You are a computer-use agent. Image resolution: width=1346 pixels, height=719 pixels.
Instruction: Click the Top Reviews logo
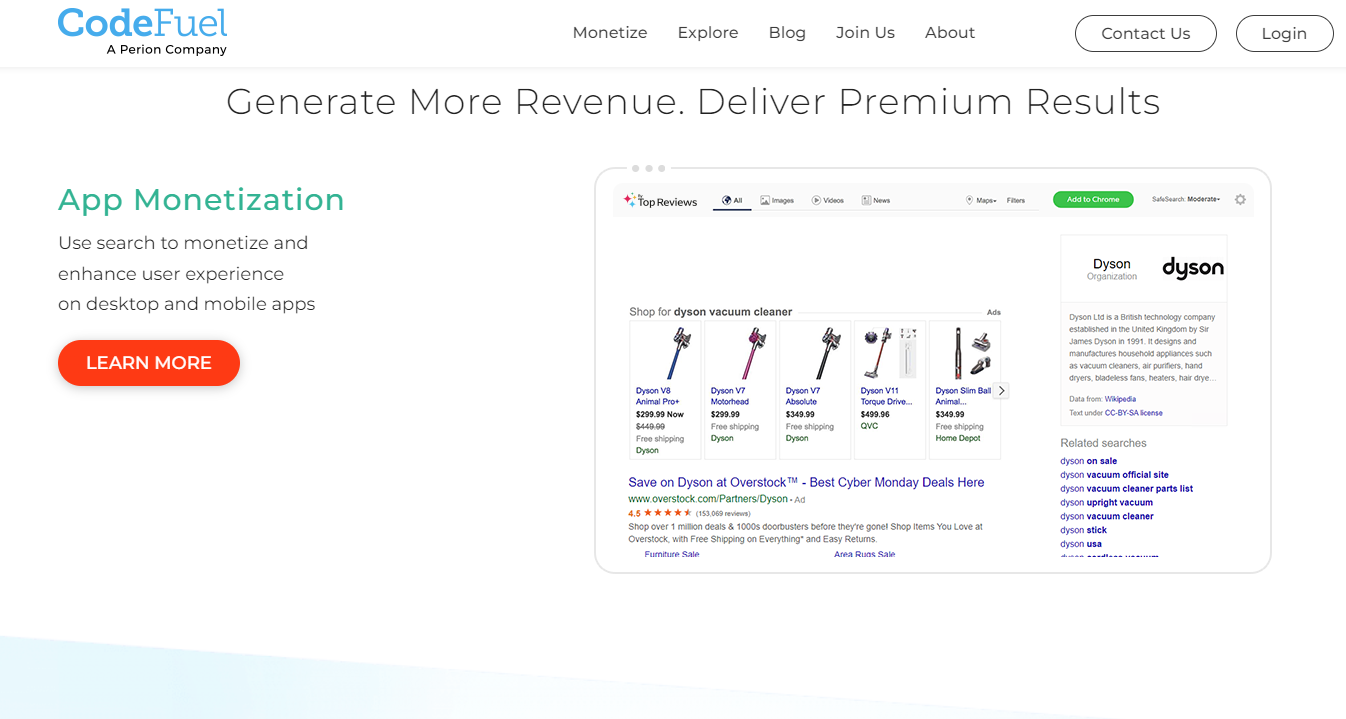click(660, 200)
